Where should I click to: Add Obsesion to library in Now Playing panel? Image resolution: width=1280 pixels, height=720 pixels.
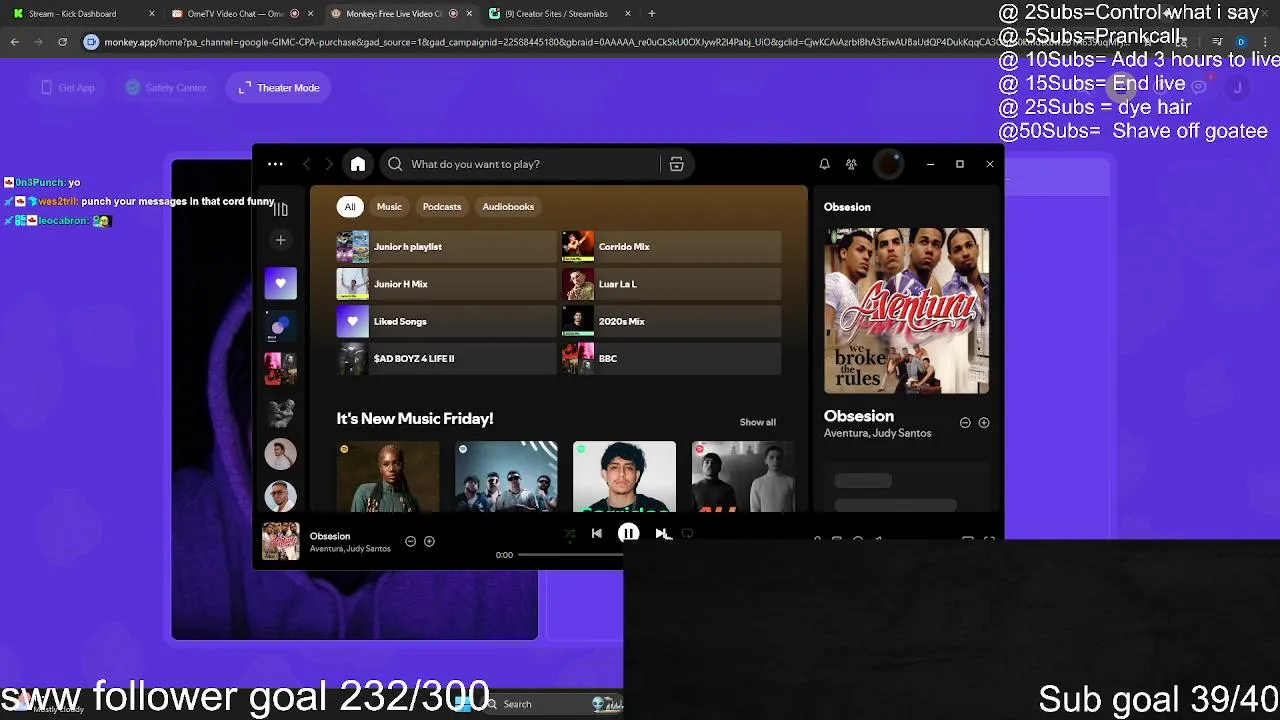coord(984,423)
